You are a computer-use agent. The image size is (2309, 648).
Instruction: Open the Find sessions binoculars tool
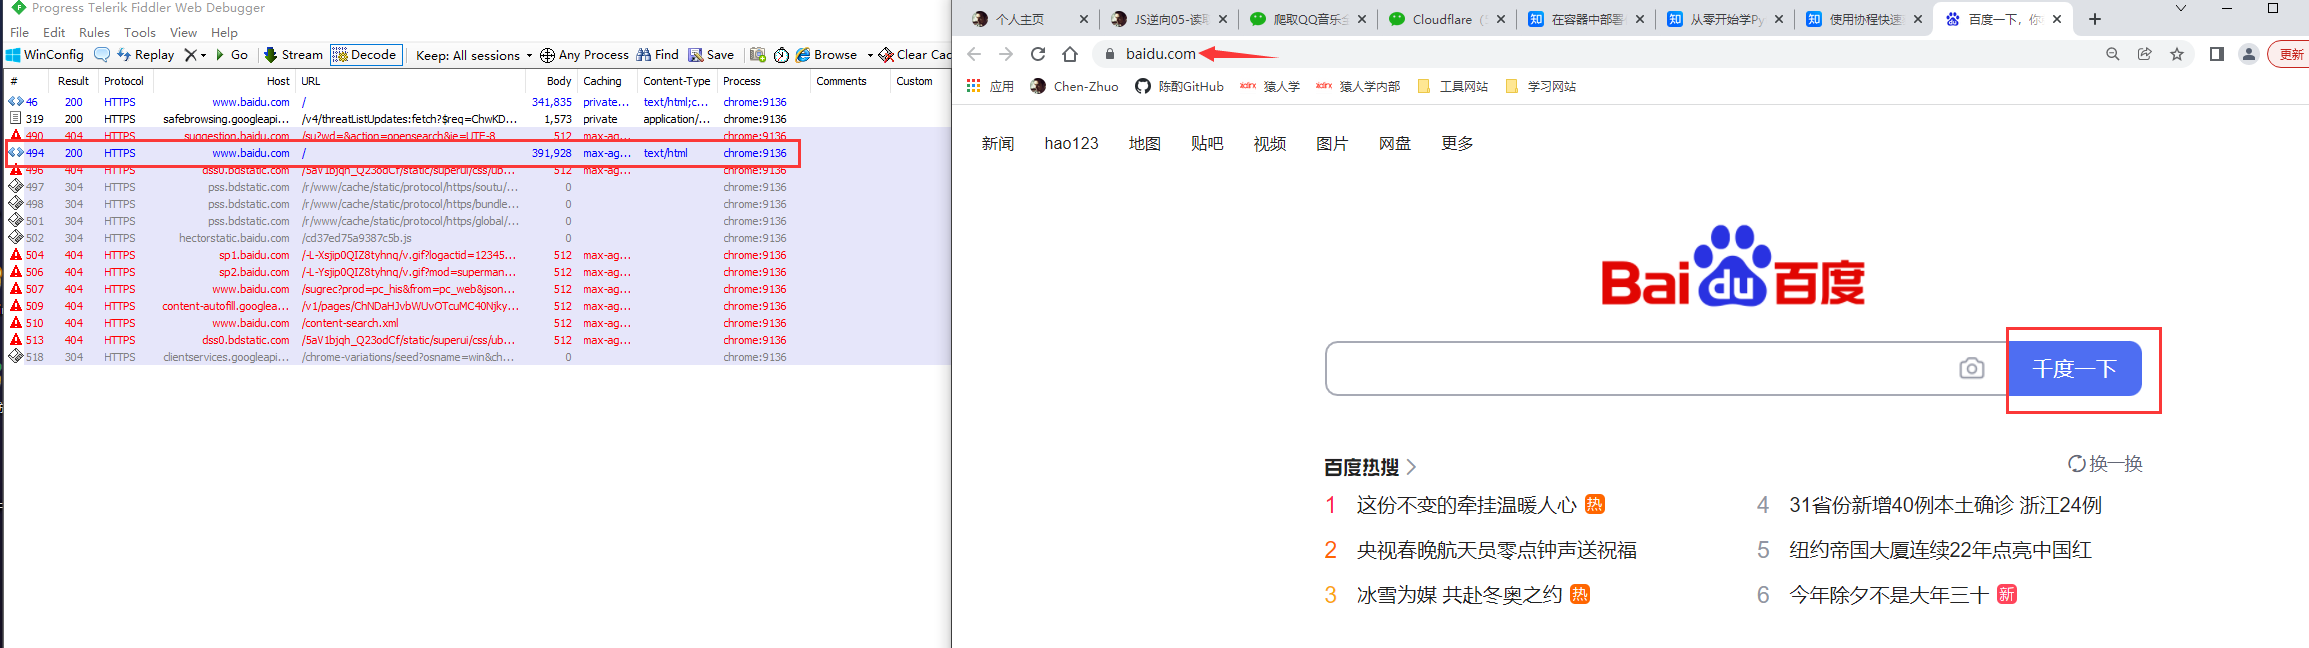click(657, 55)
